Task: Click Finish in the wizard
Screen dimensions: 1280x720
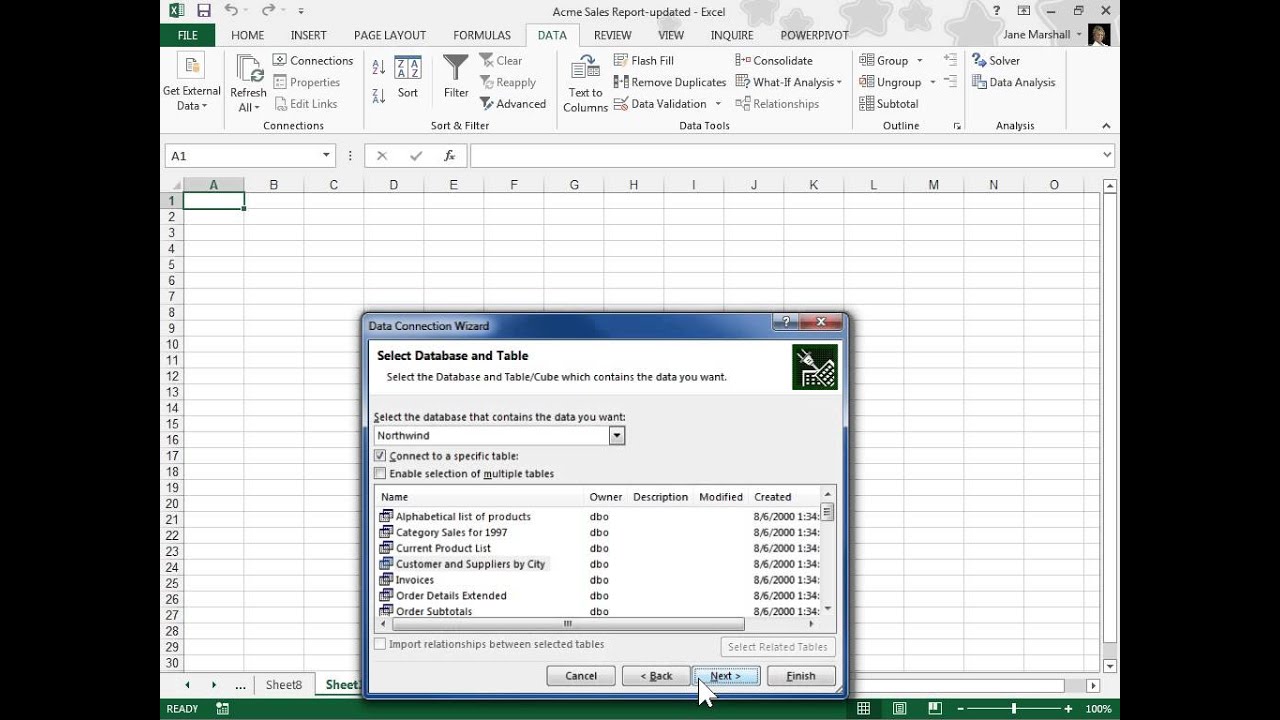Action: coord(801,676)
